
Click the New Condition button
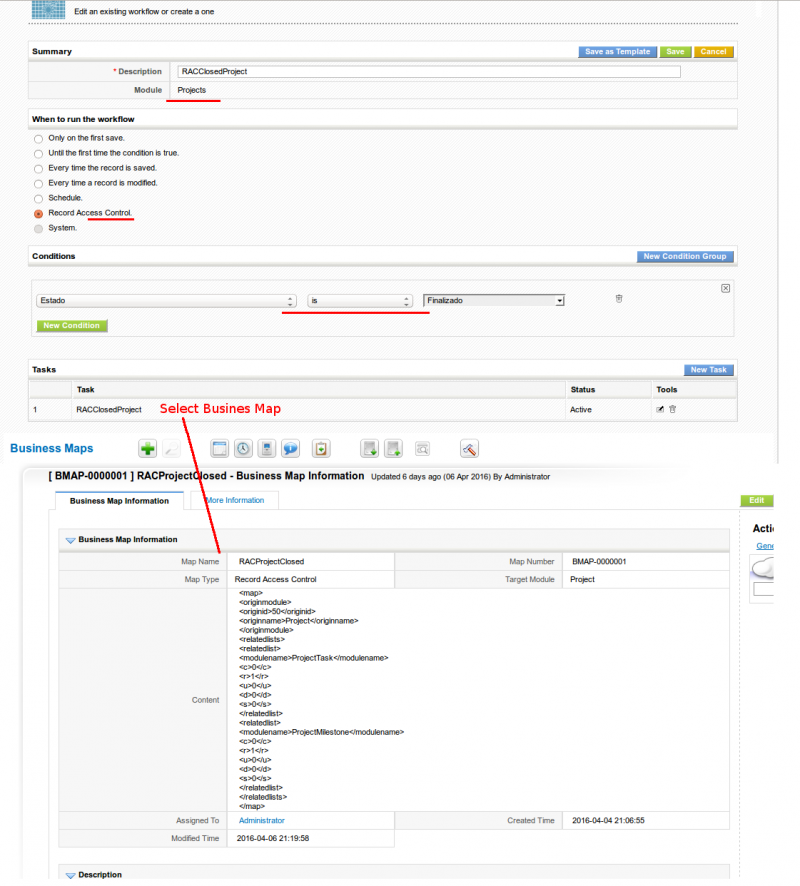coord(72,326)
